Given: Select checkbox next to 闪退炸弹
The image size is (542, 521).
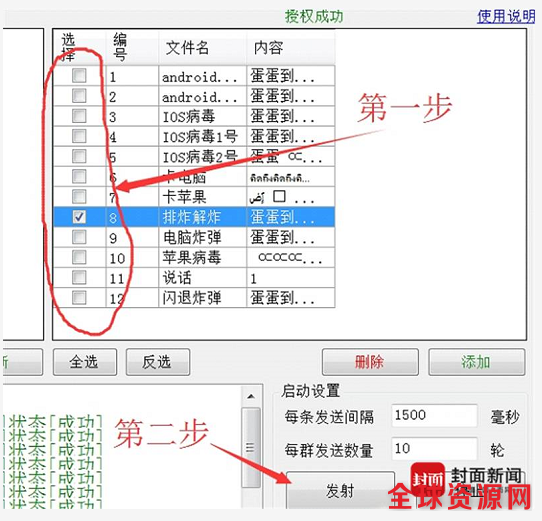Looking at the screenshot, I should tap(79, 297).
